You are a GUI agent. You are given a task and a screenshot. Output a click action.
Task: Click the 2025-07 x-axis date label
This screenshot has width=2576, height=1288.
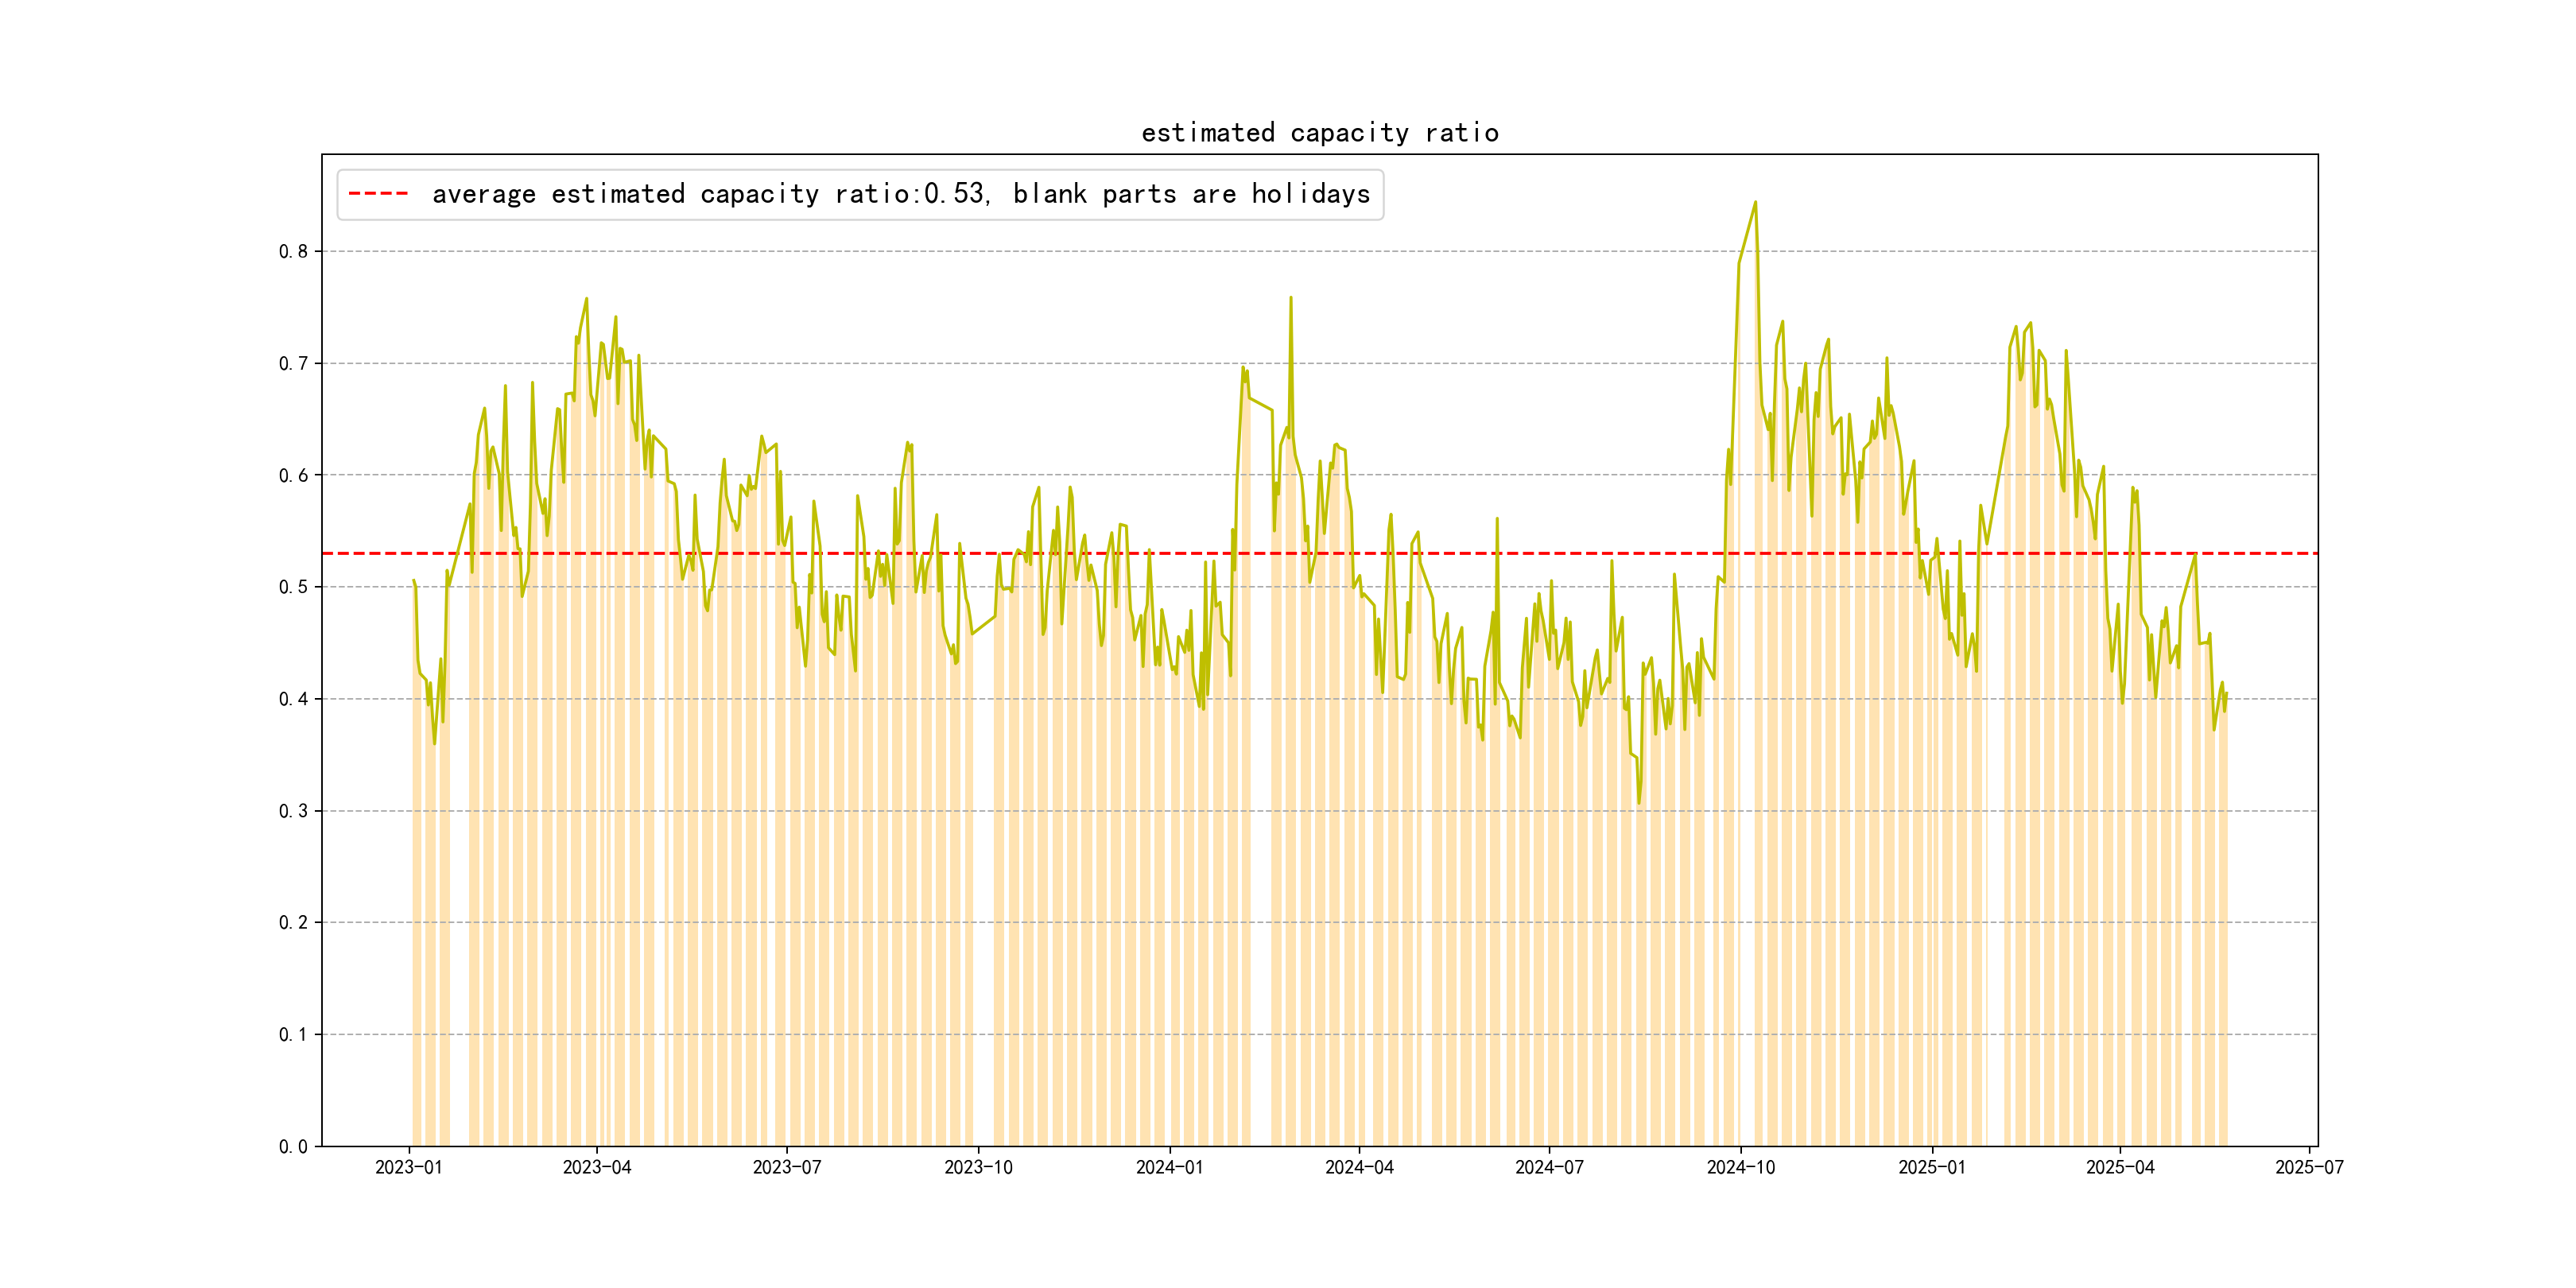coord(2309,1167)
